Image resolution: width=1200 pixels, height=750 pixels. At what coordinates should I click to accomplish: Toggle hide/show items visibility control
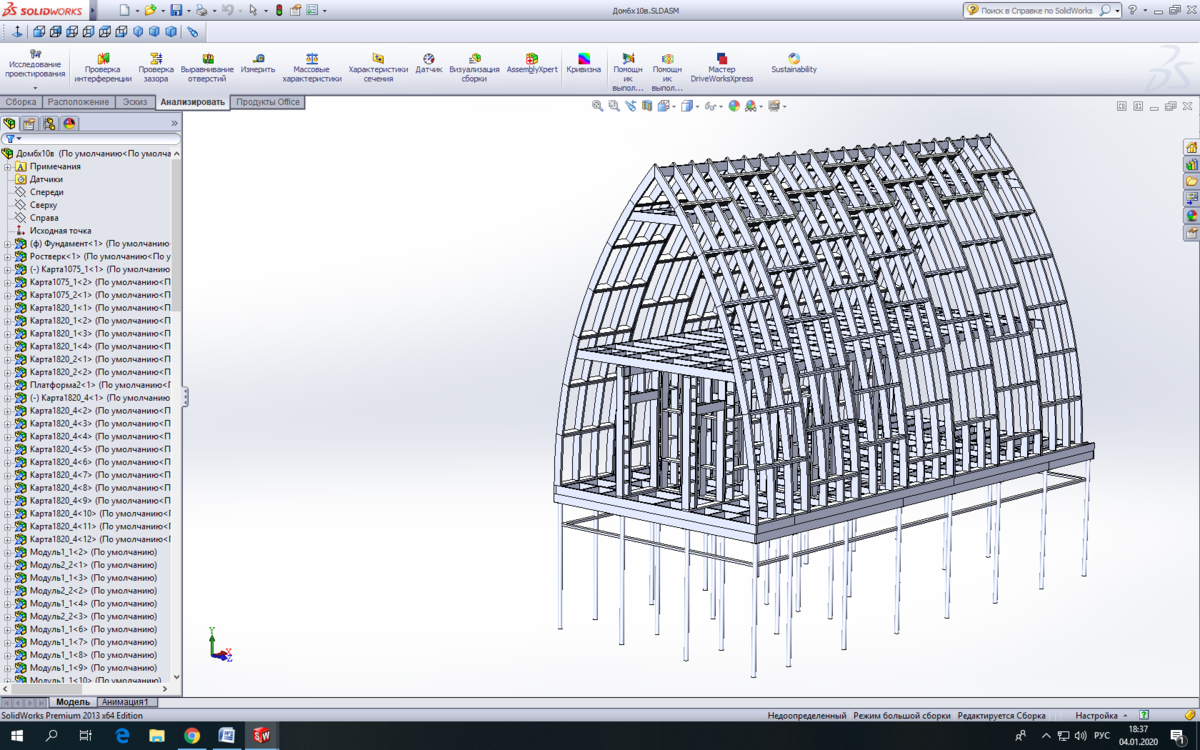(710, 105)
